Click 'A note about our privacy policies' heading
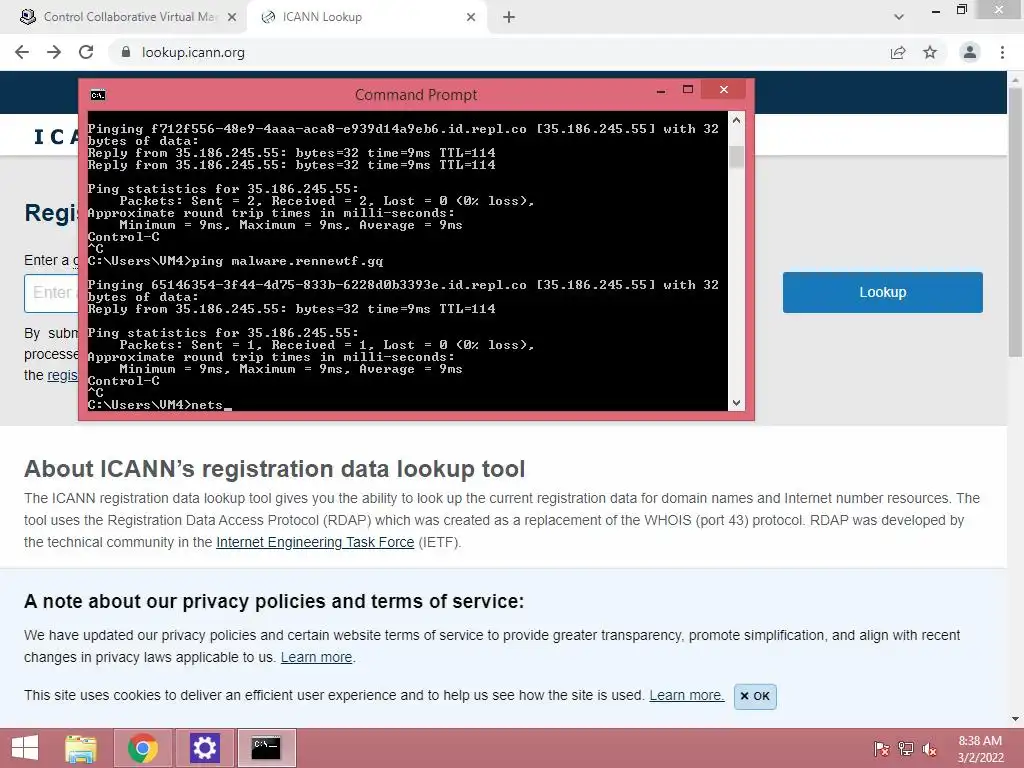The height and width of the screenshot is (768, 1024). coord(274,601)
